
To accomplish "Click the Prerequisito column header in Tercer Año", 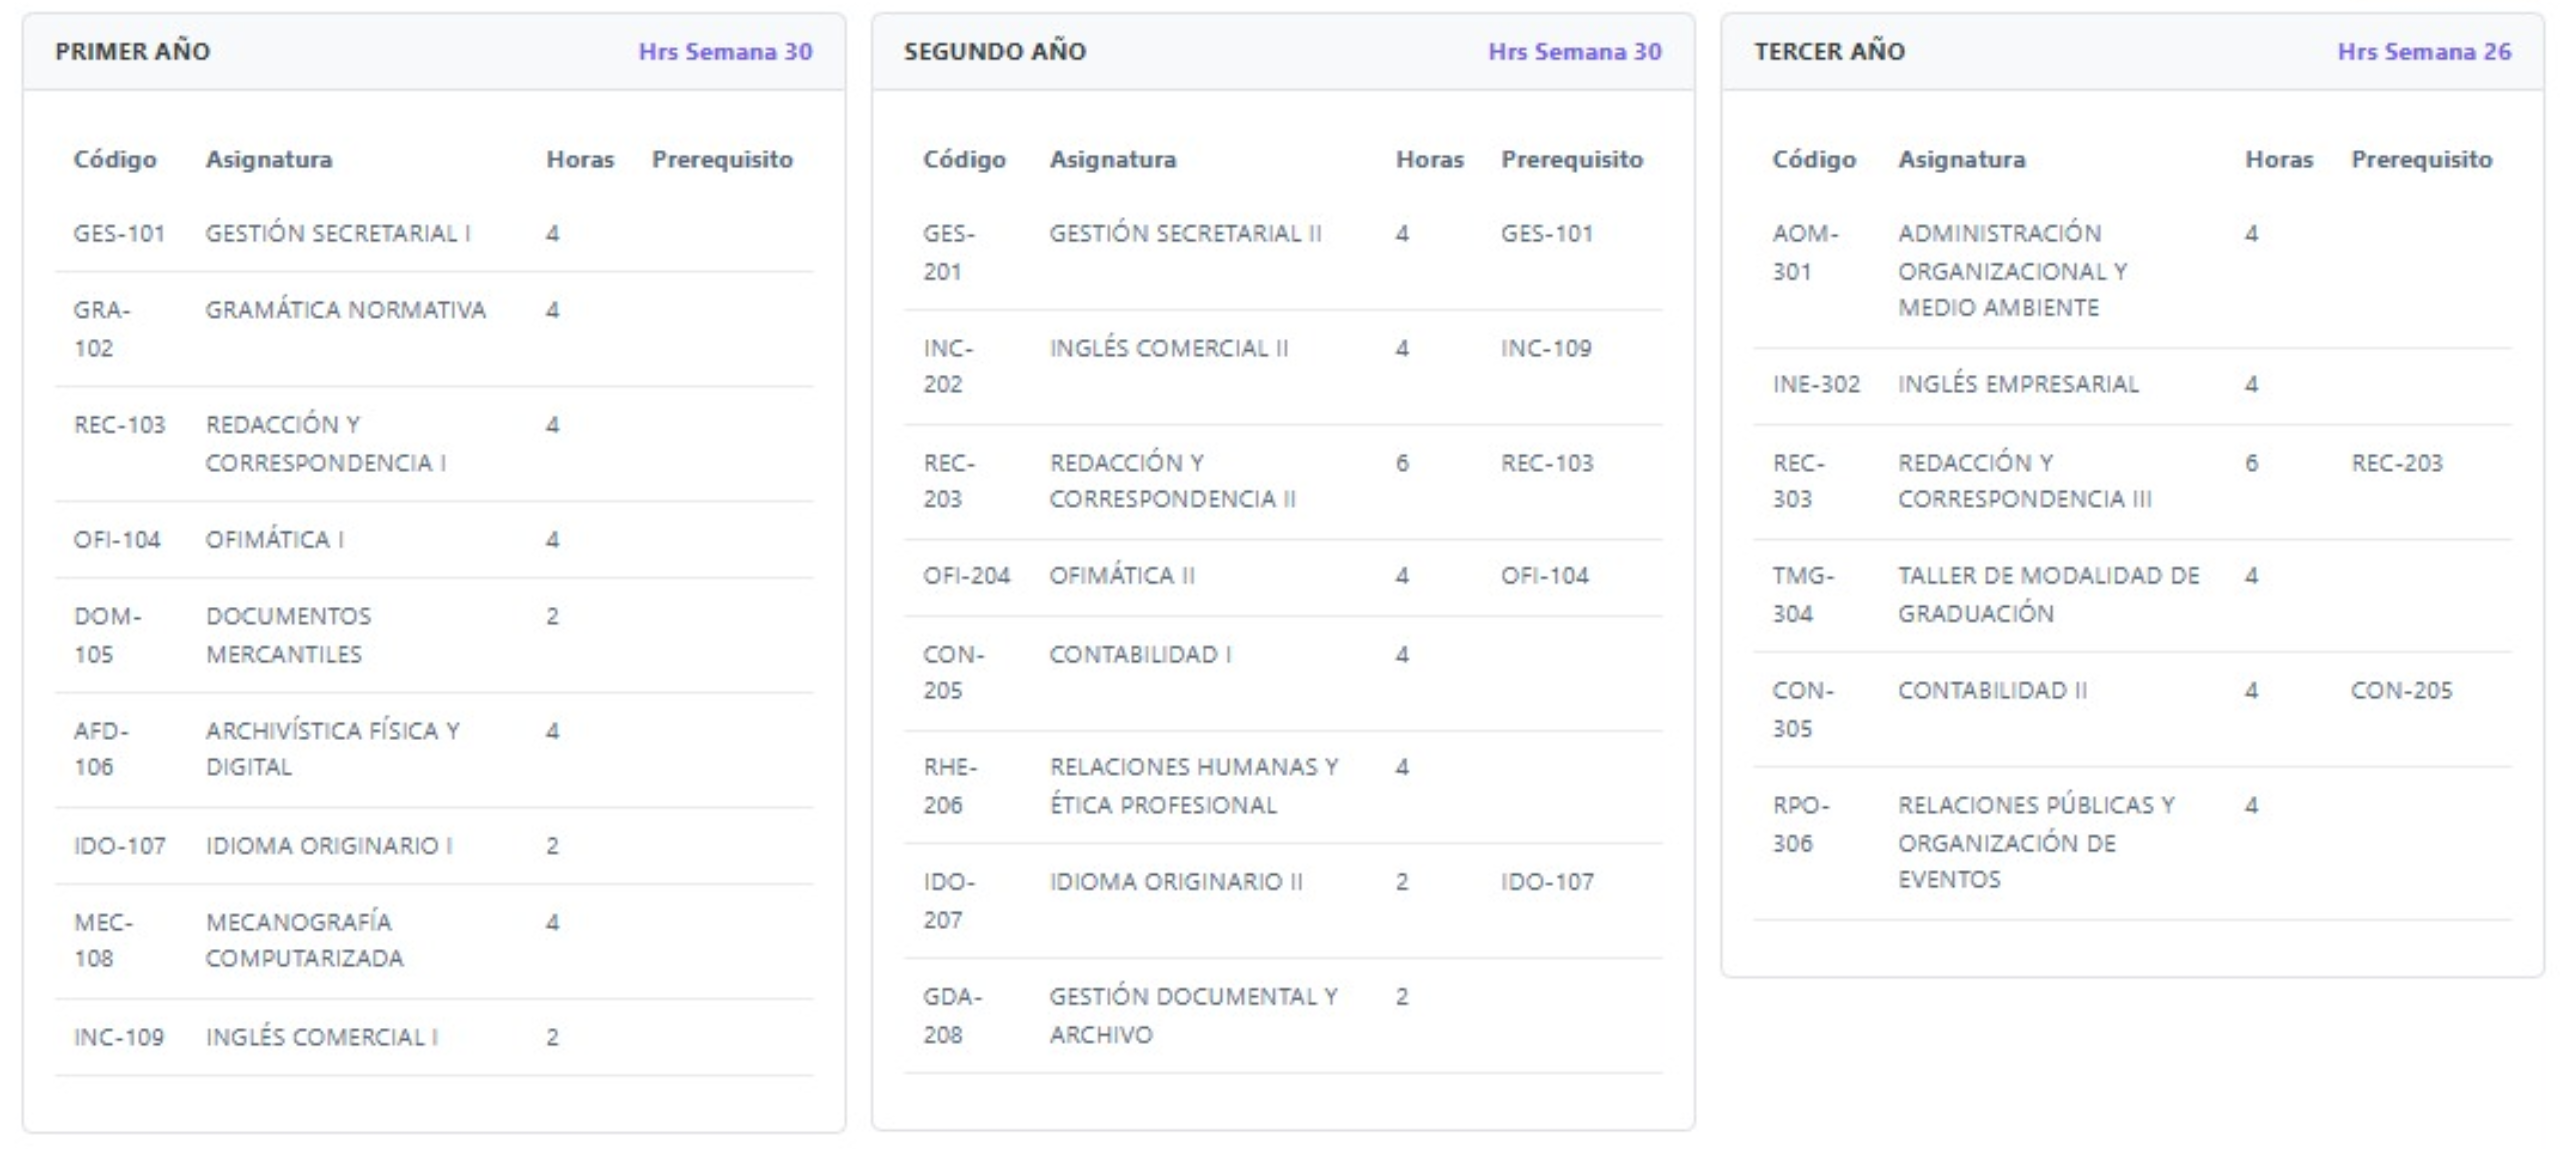I will tap(2421, 159).
